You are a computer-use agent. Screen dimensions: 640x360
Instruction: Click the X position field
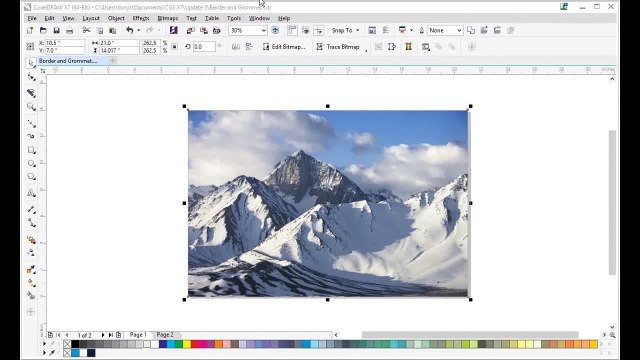(x=65, y=43)
